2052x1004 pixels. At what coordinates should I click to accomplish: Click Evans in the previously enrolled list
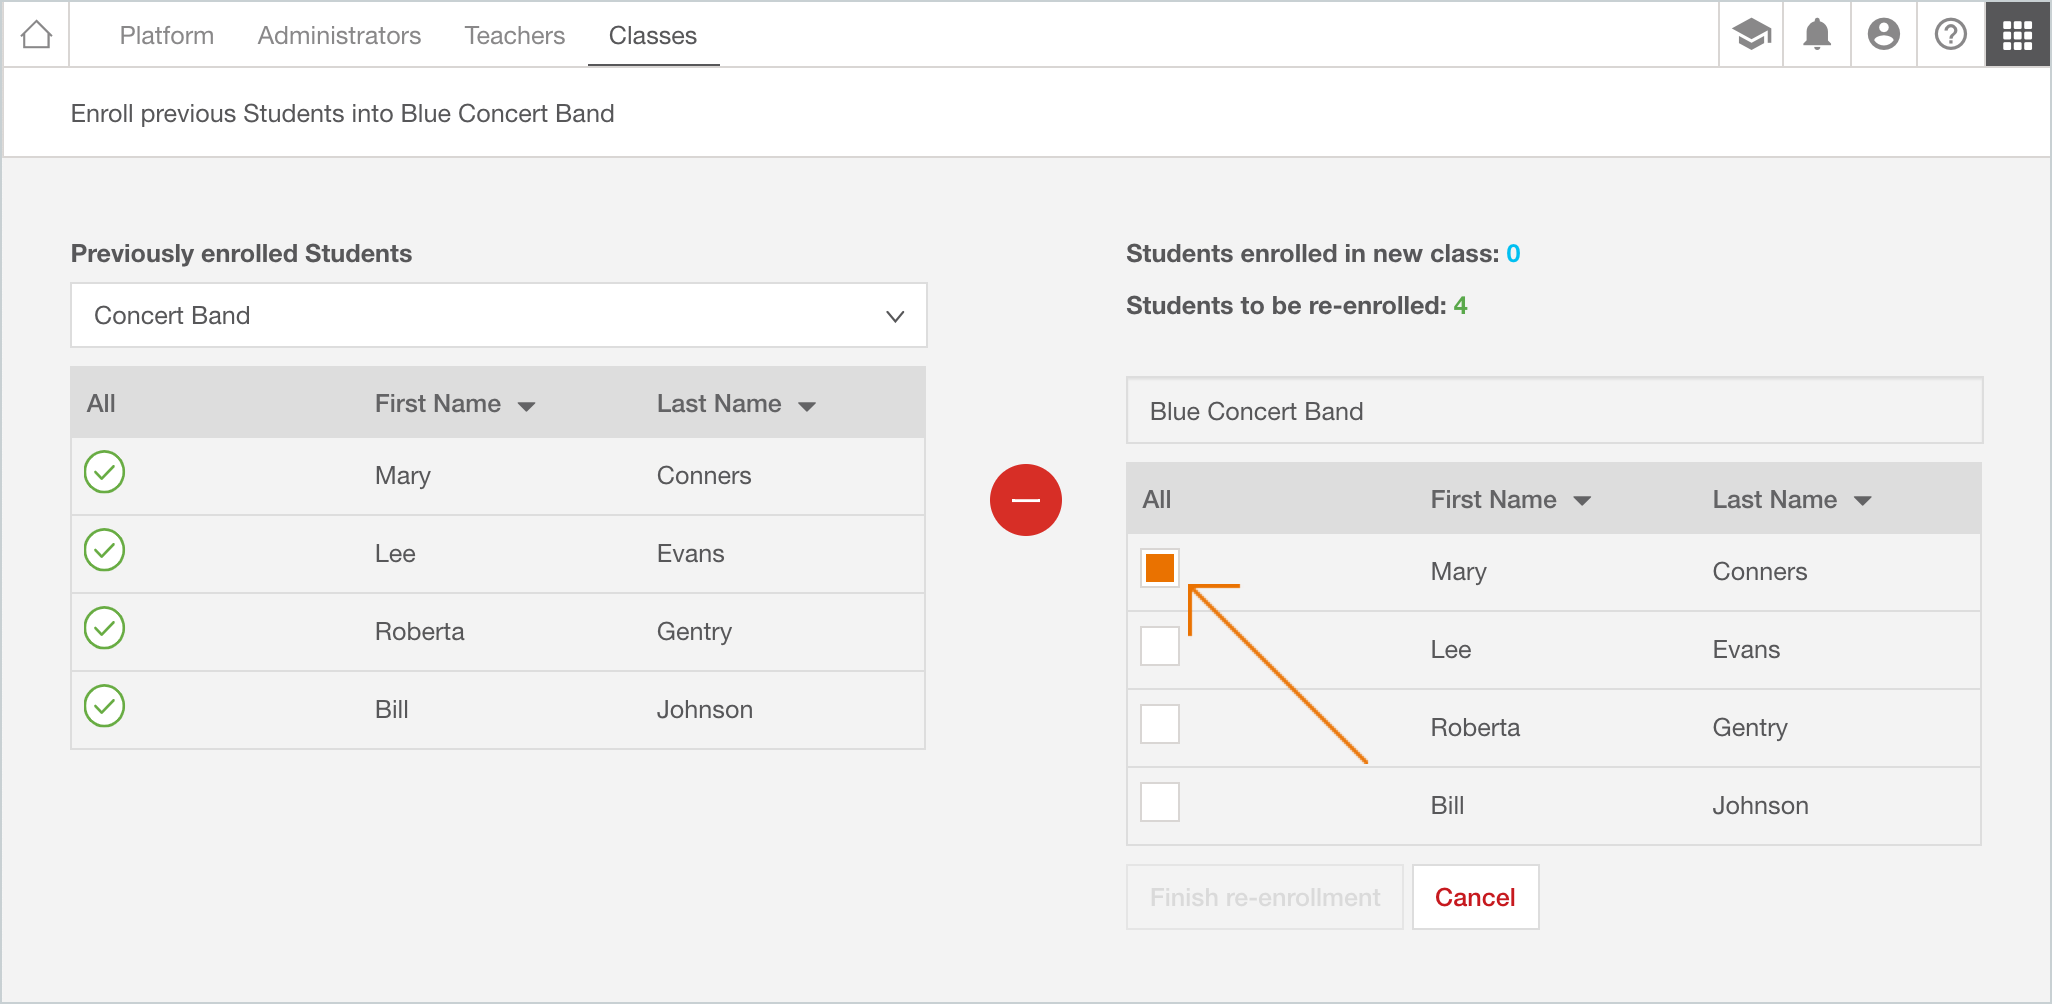690,554
